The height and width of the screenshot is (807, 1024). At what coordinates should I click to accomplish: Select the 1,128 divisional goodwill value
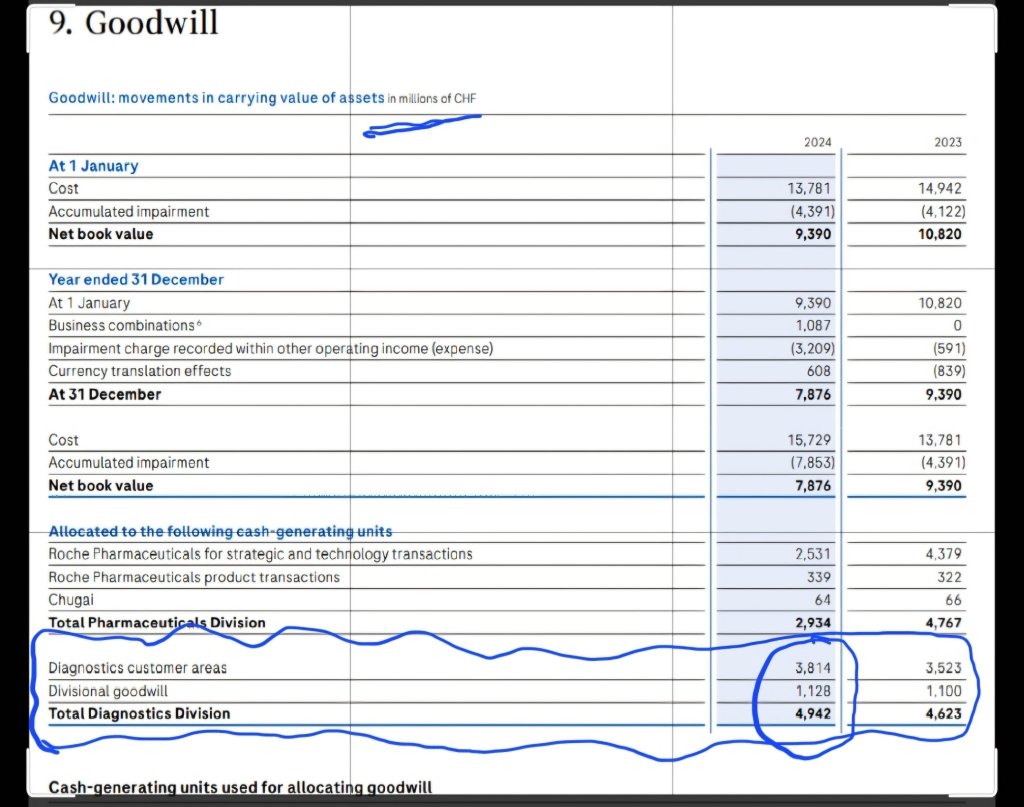[x=813, y=691]
